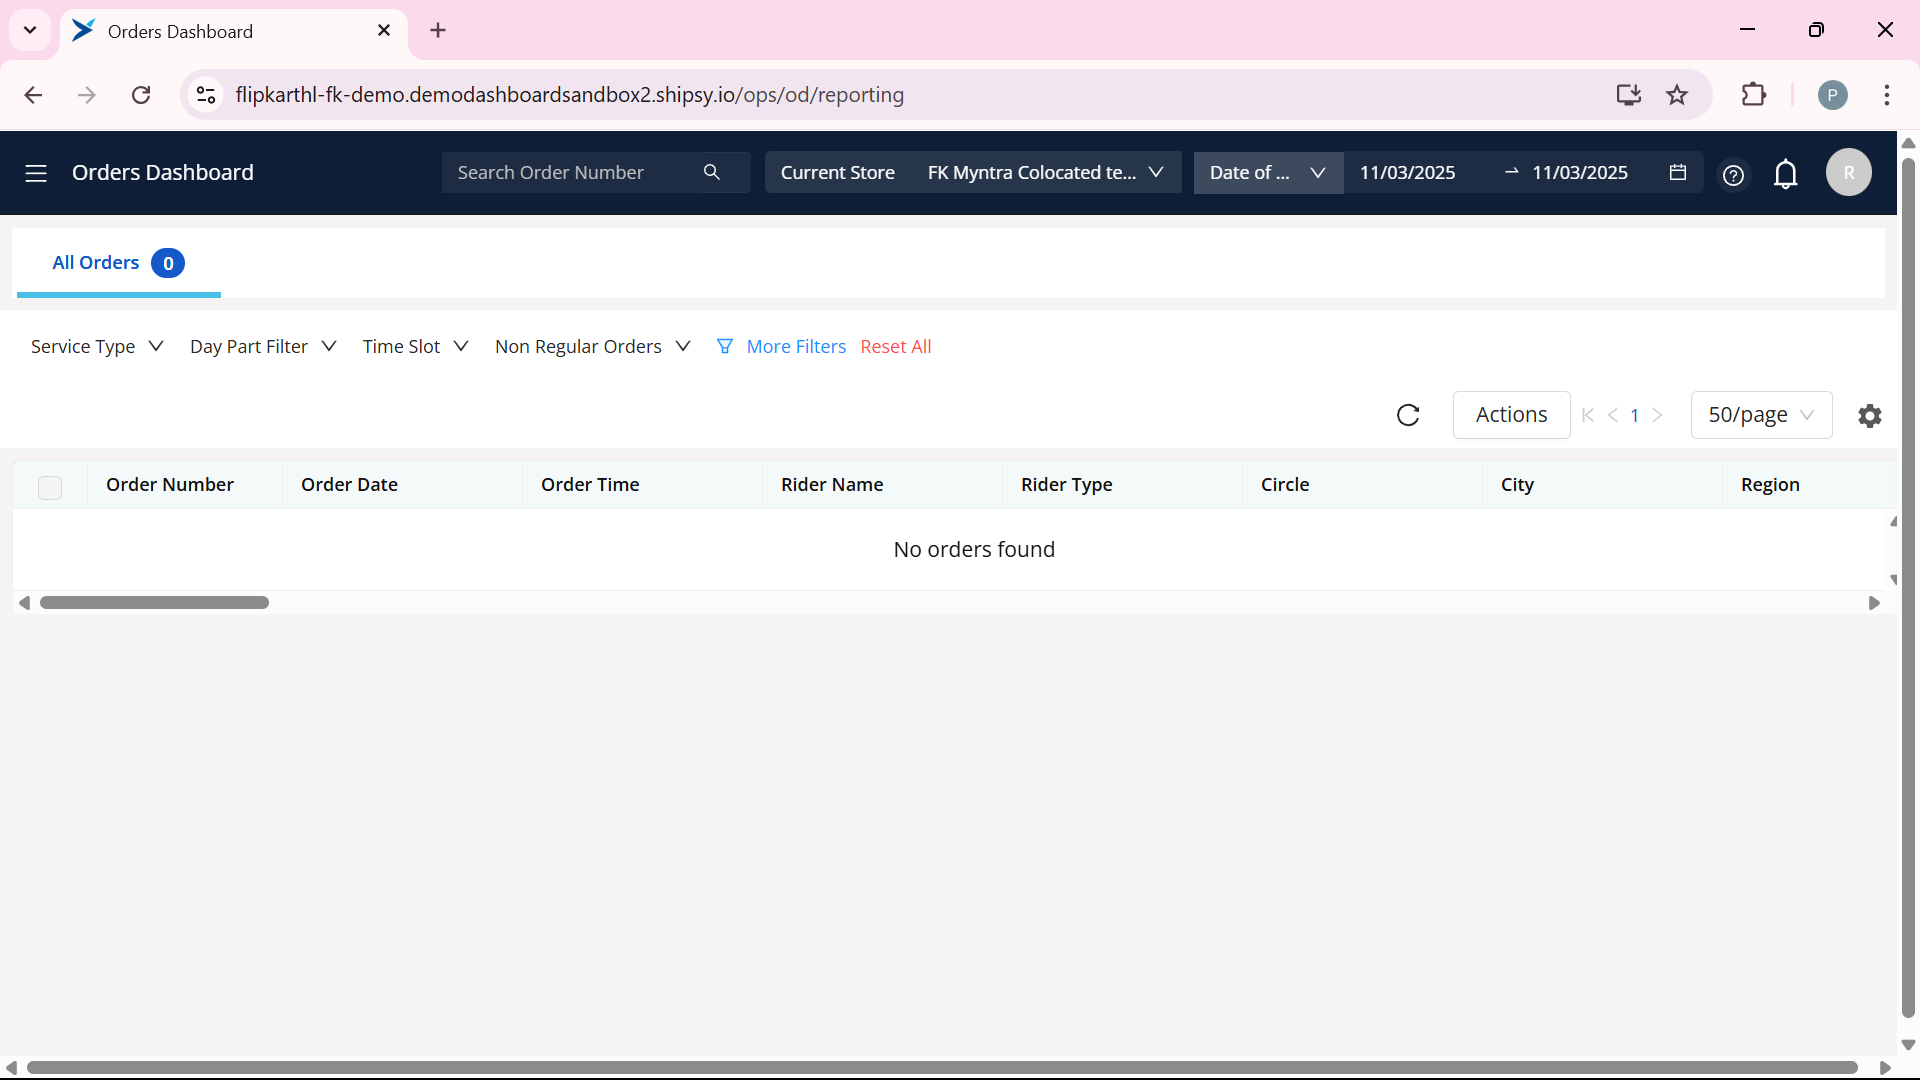1920x1080 pixels.
Task: Click the end date 11/03/2025 field
Action: coord(1580,172)
